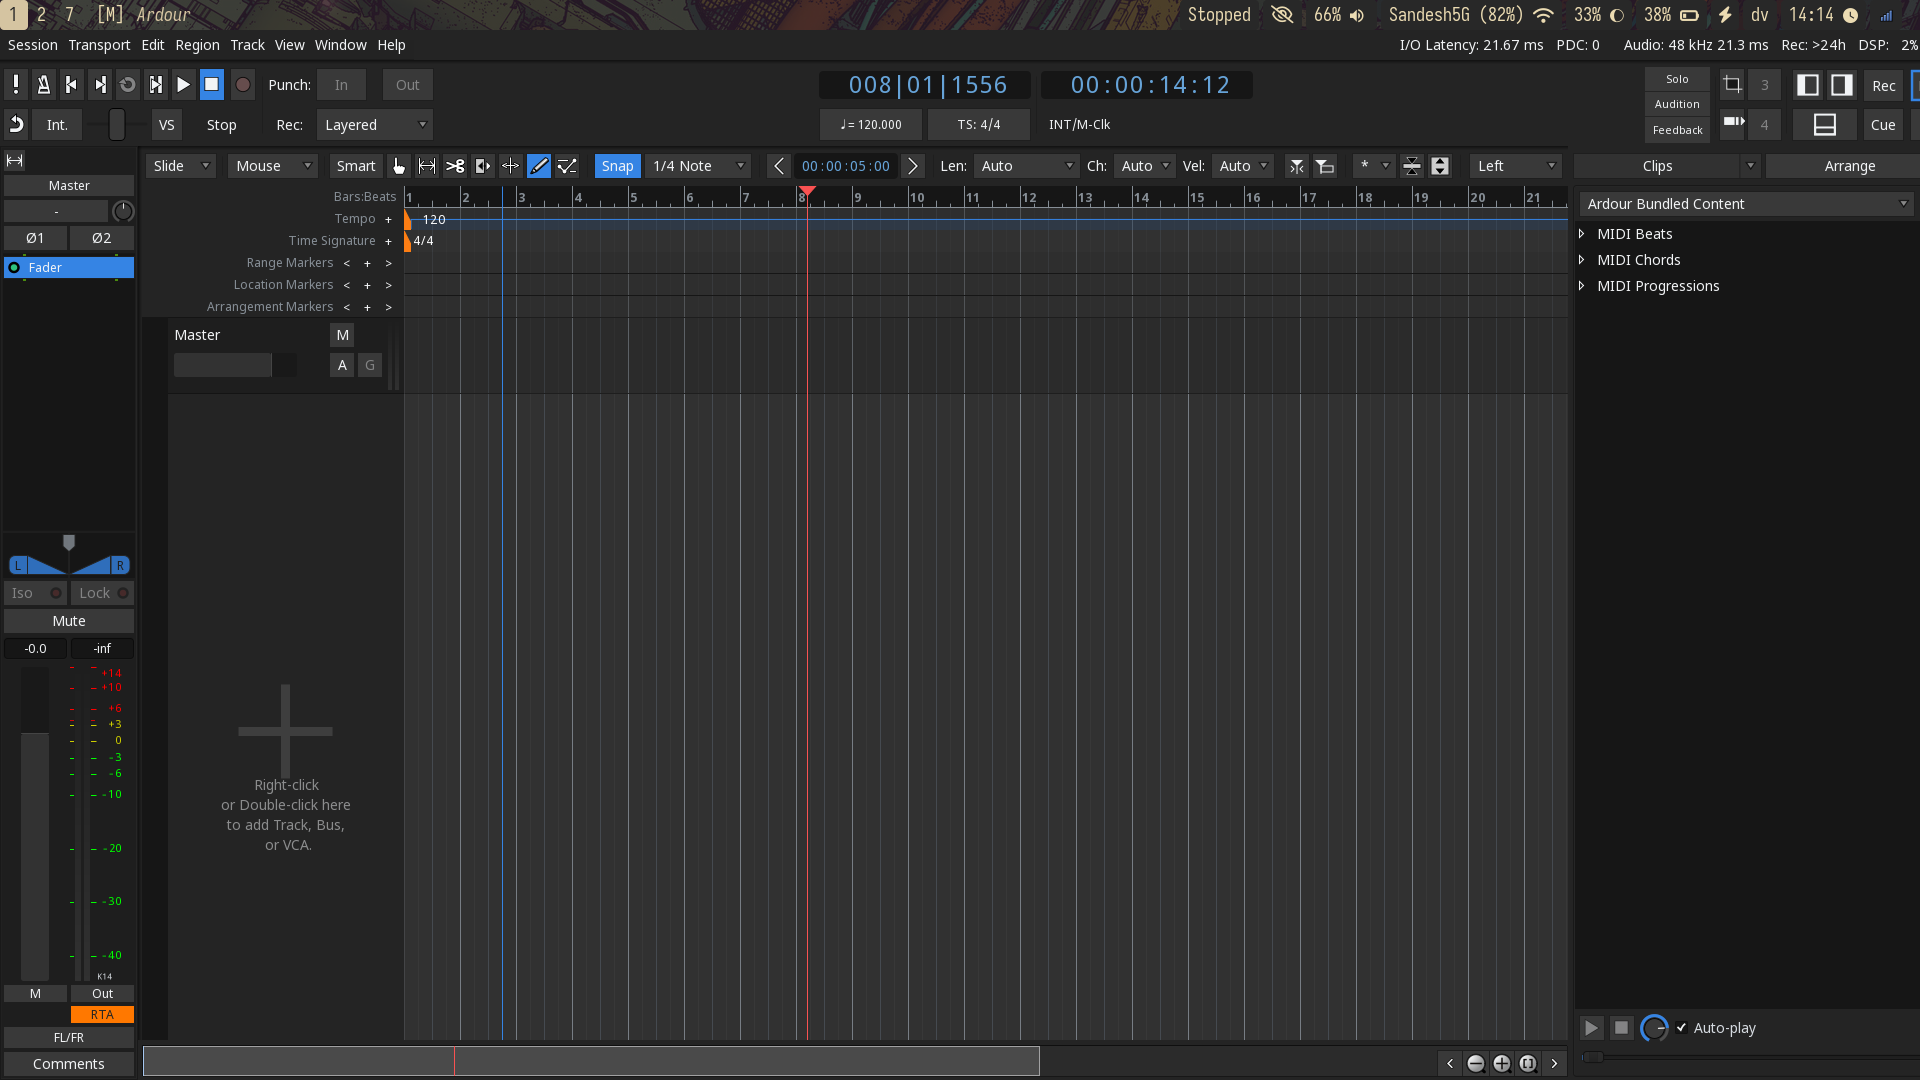Image resolution: width=1920 pixels, height=1080 pixels.
Task: Go to session end transport icon
Action: click(x=99, y=85)
